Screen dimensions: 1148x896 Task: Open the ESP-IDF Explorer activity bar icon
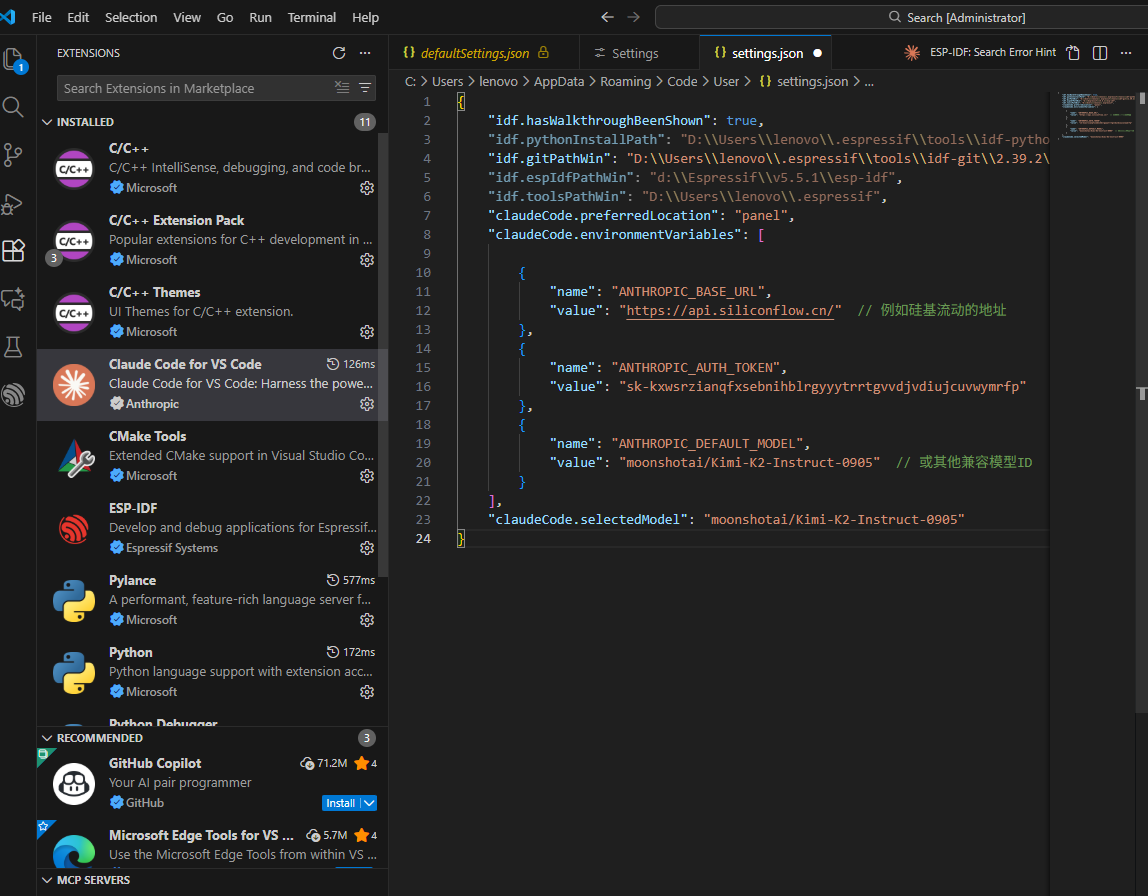click(x=13, y=395)
